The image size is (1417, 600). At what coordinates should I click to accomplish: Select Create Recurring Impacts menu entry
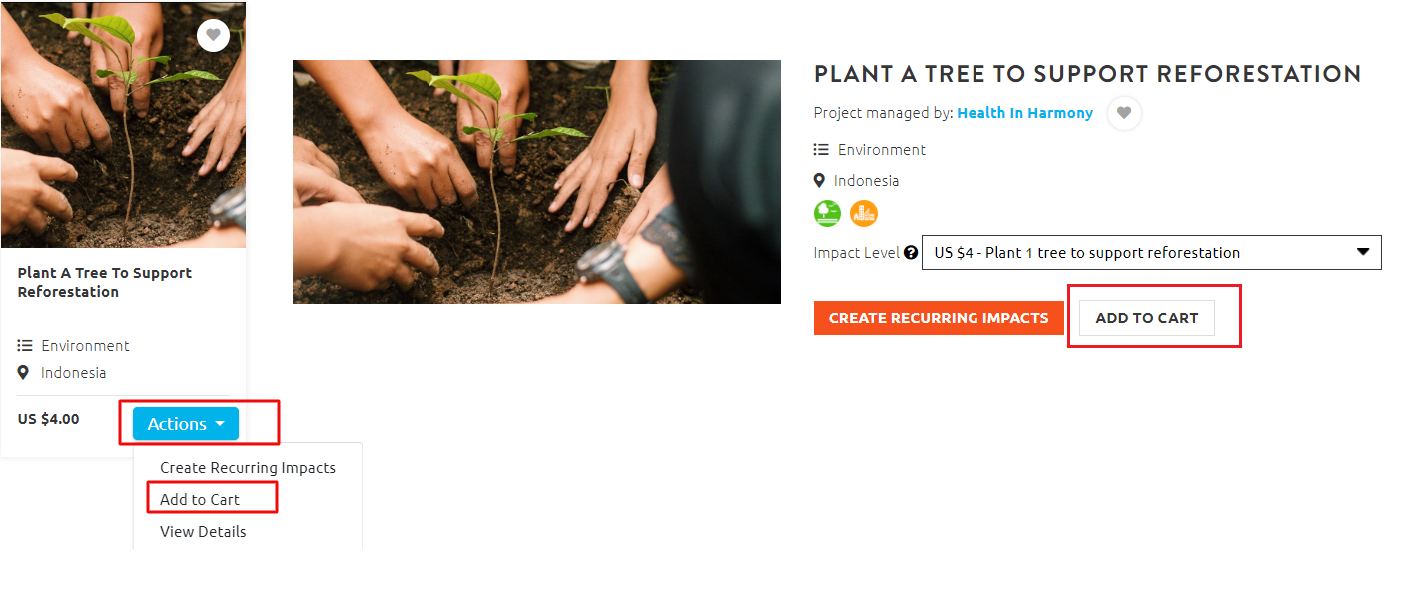click(x=248, y=468)
